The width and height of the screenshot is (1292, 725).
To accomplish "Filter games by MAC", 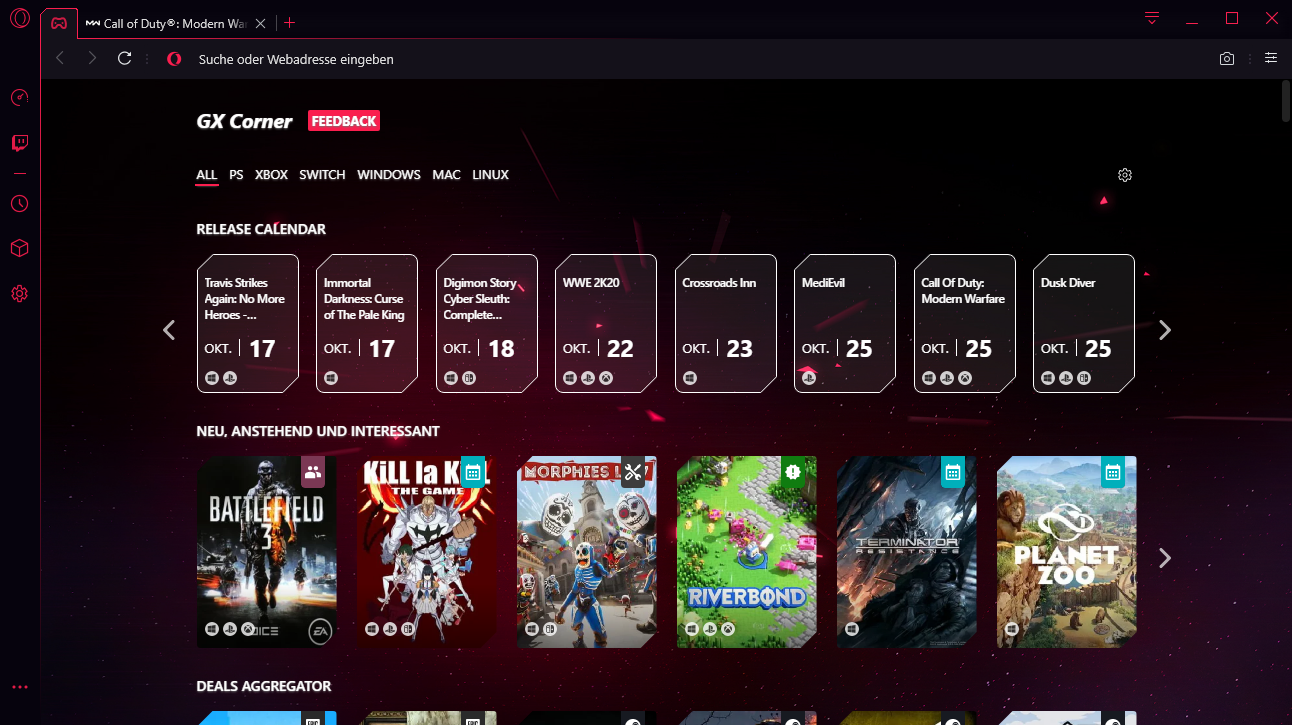I will [x=446, y=175].
